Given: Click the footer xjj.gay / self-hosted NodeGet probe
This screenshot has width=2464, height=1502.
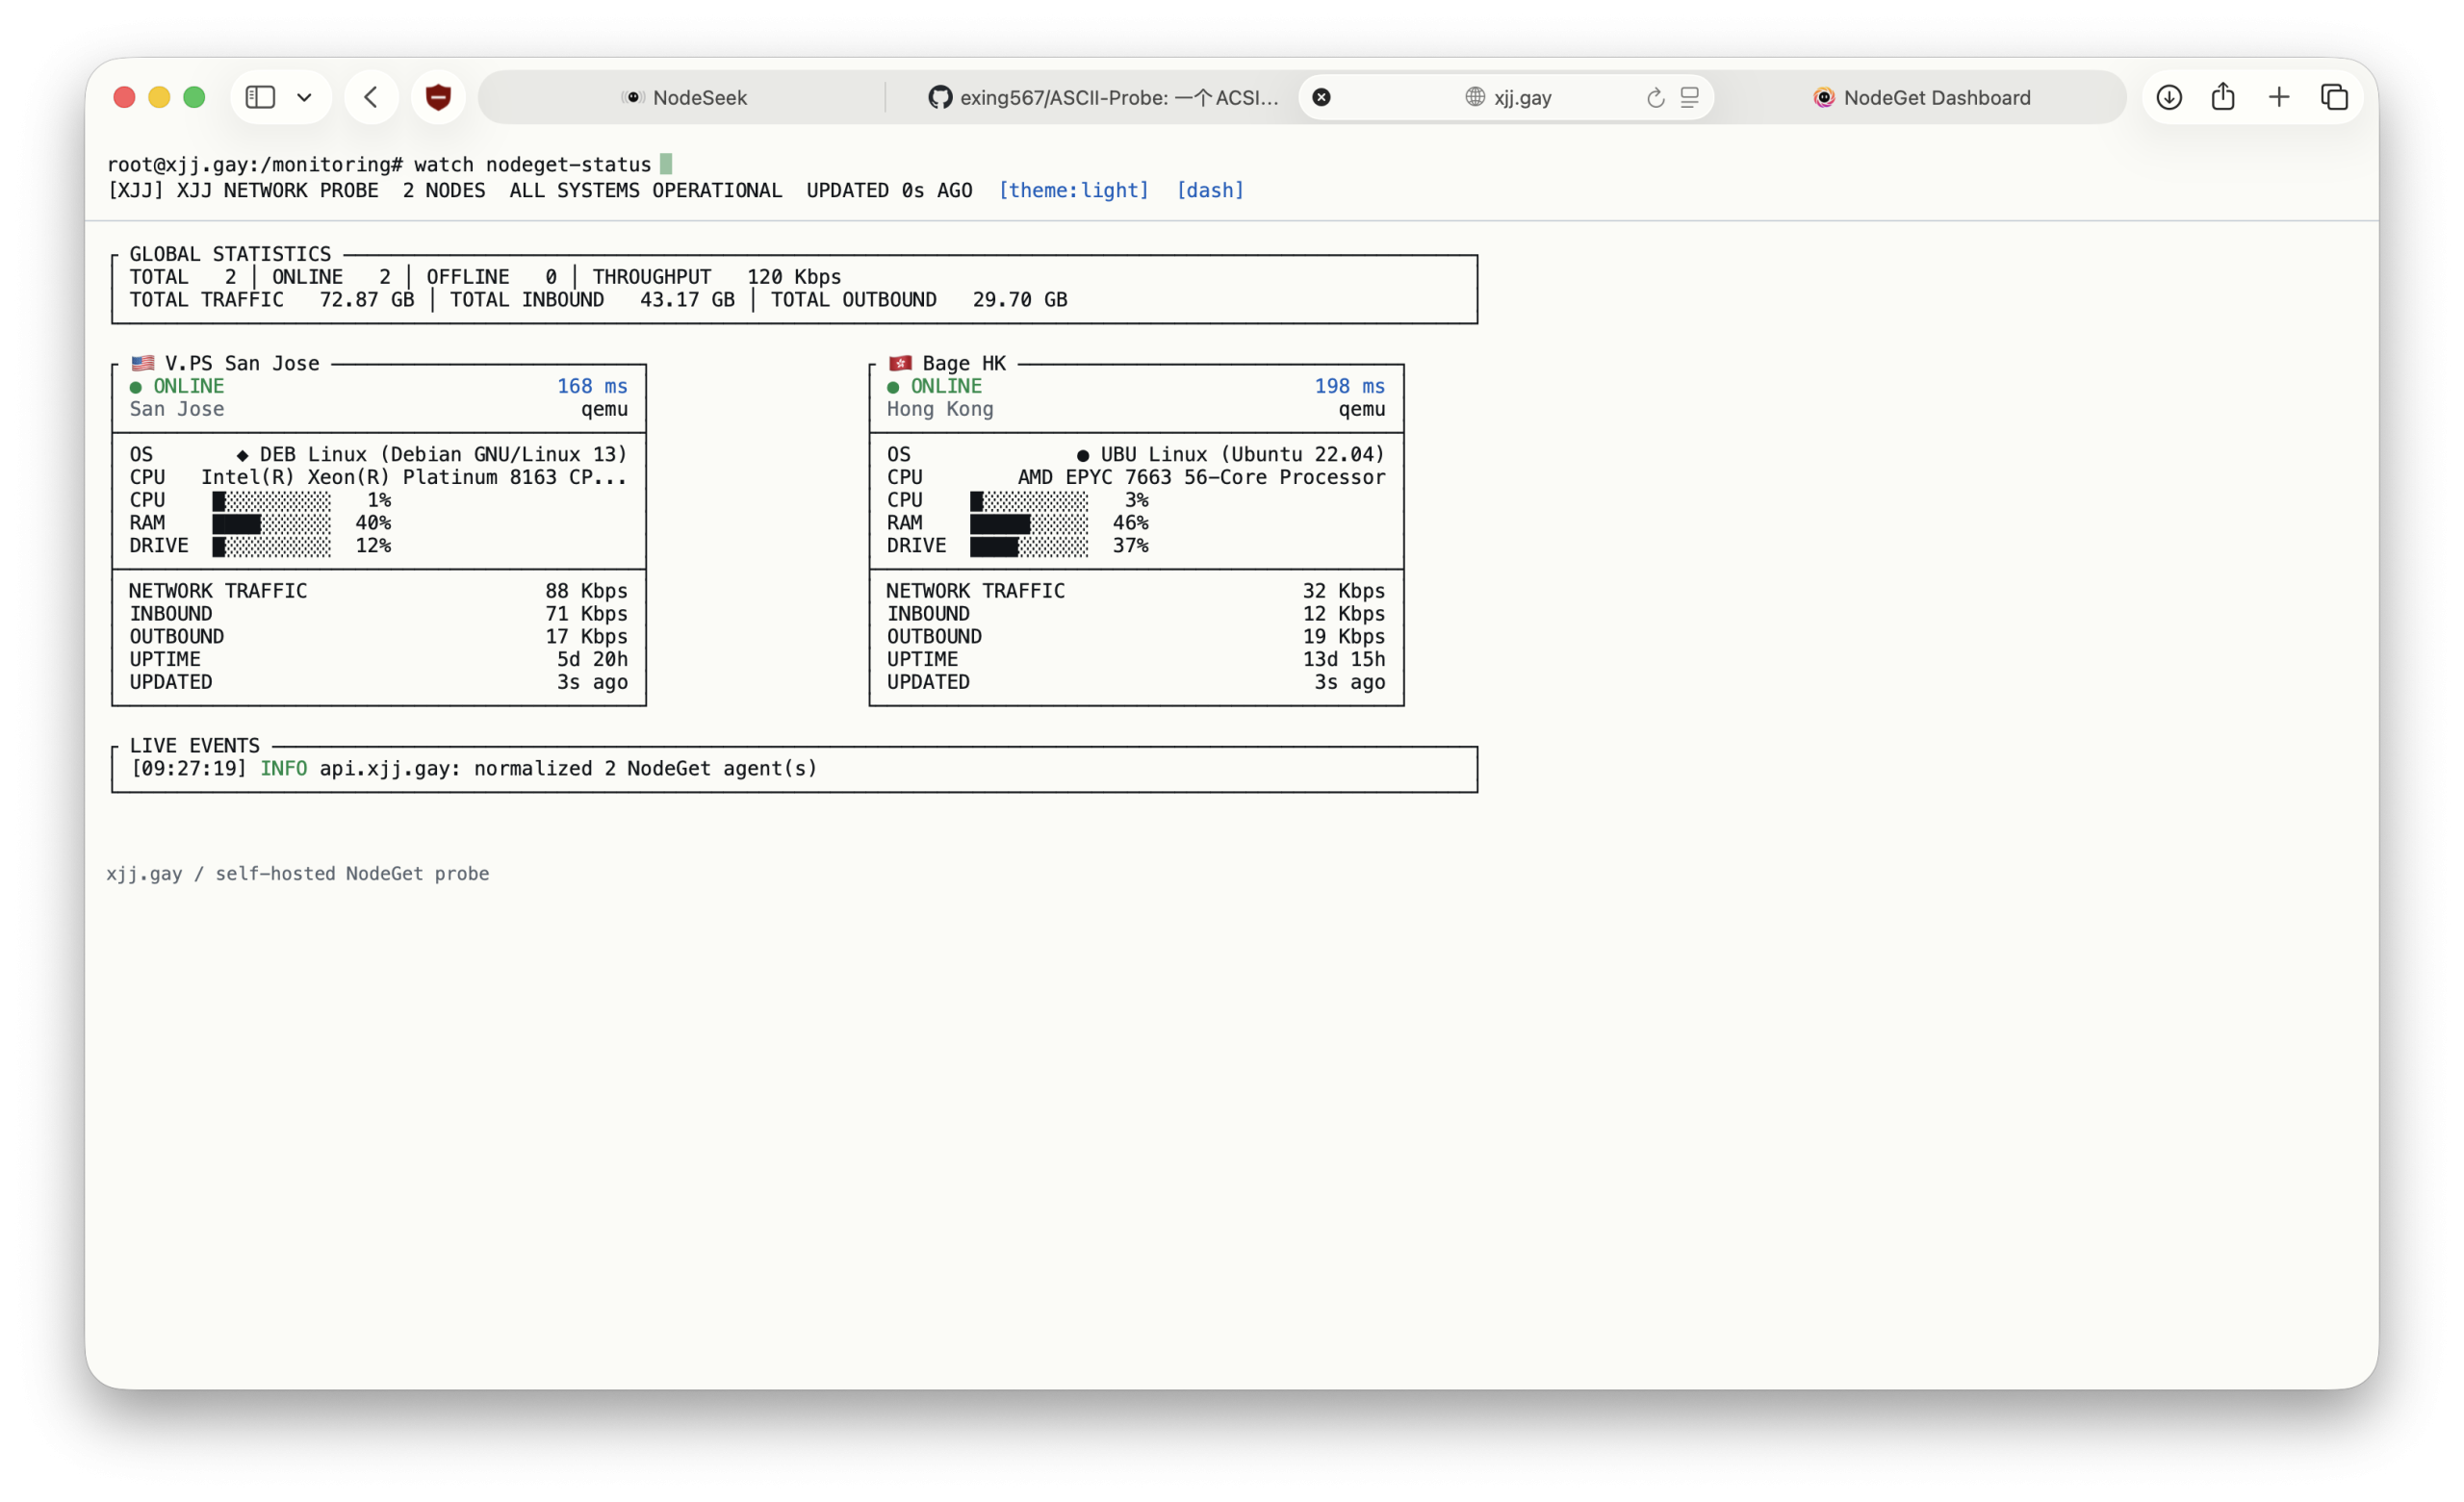Looking at the screenshot, I should 298,873.
